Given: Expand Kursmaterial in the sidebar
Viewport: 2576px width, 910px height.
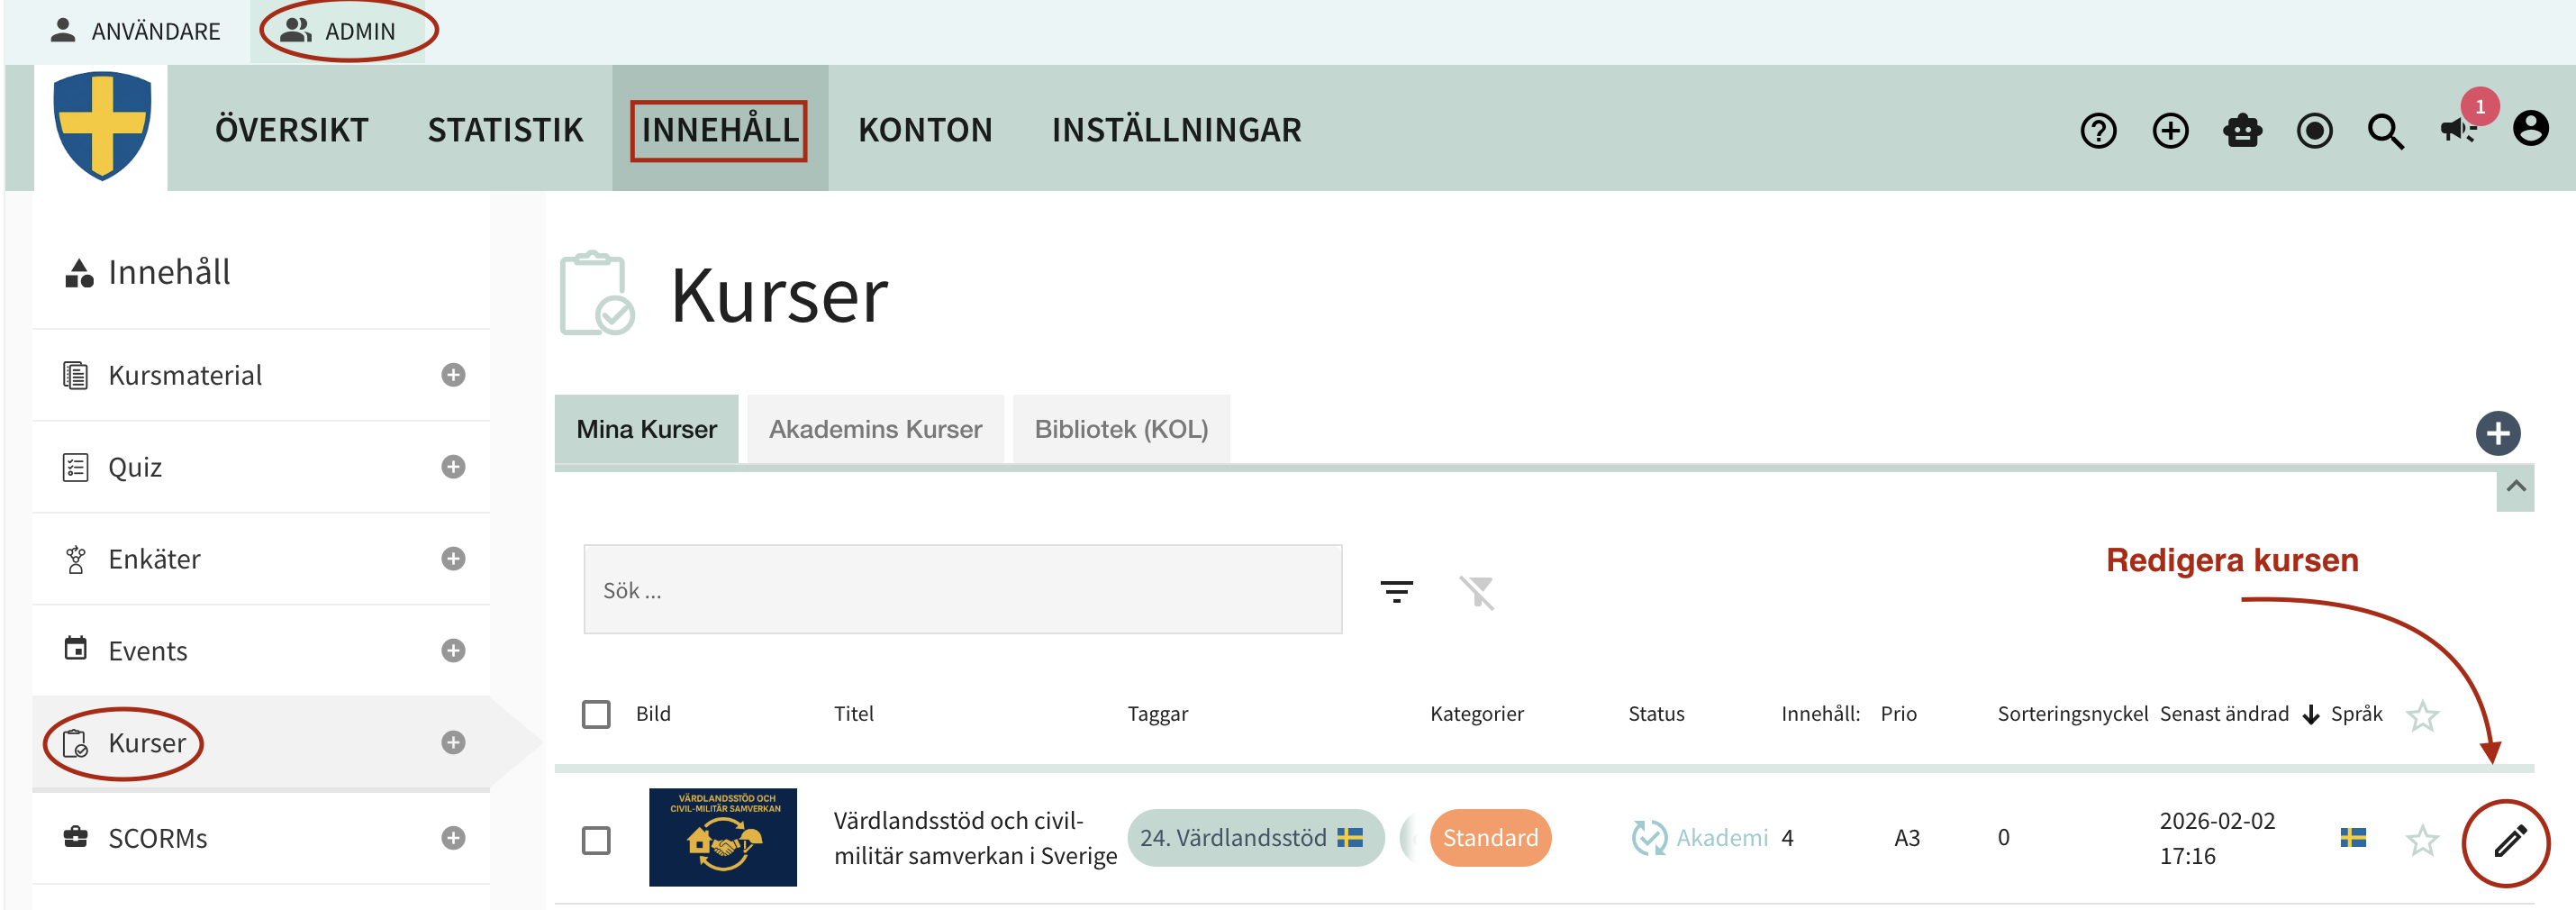Looking at the screenshot, I should (x=455, y=375).
